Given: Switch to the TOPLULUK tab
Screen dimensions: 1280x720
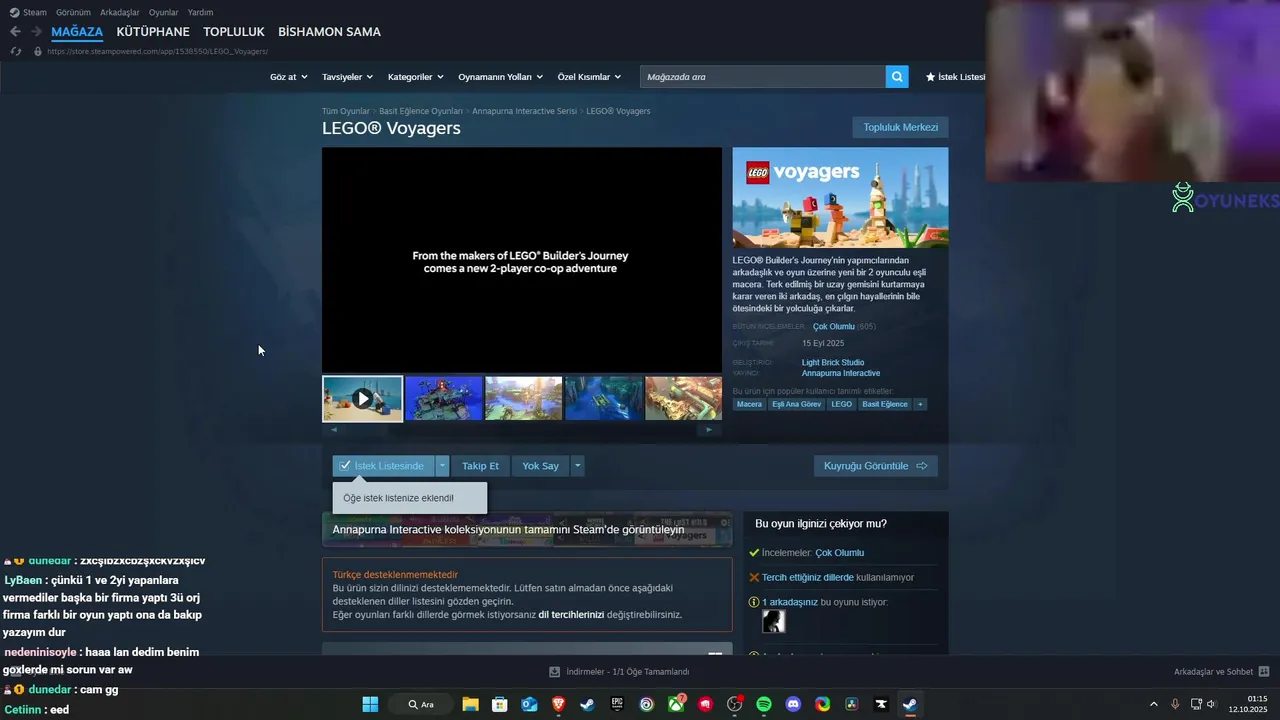Looking at the screenshot, I should 233,32.
